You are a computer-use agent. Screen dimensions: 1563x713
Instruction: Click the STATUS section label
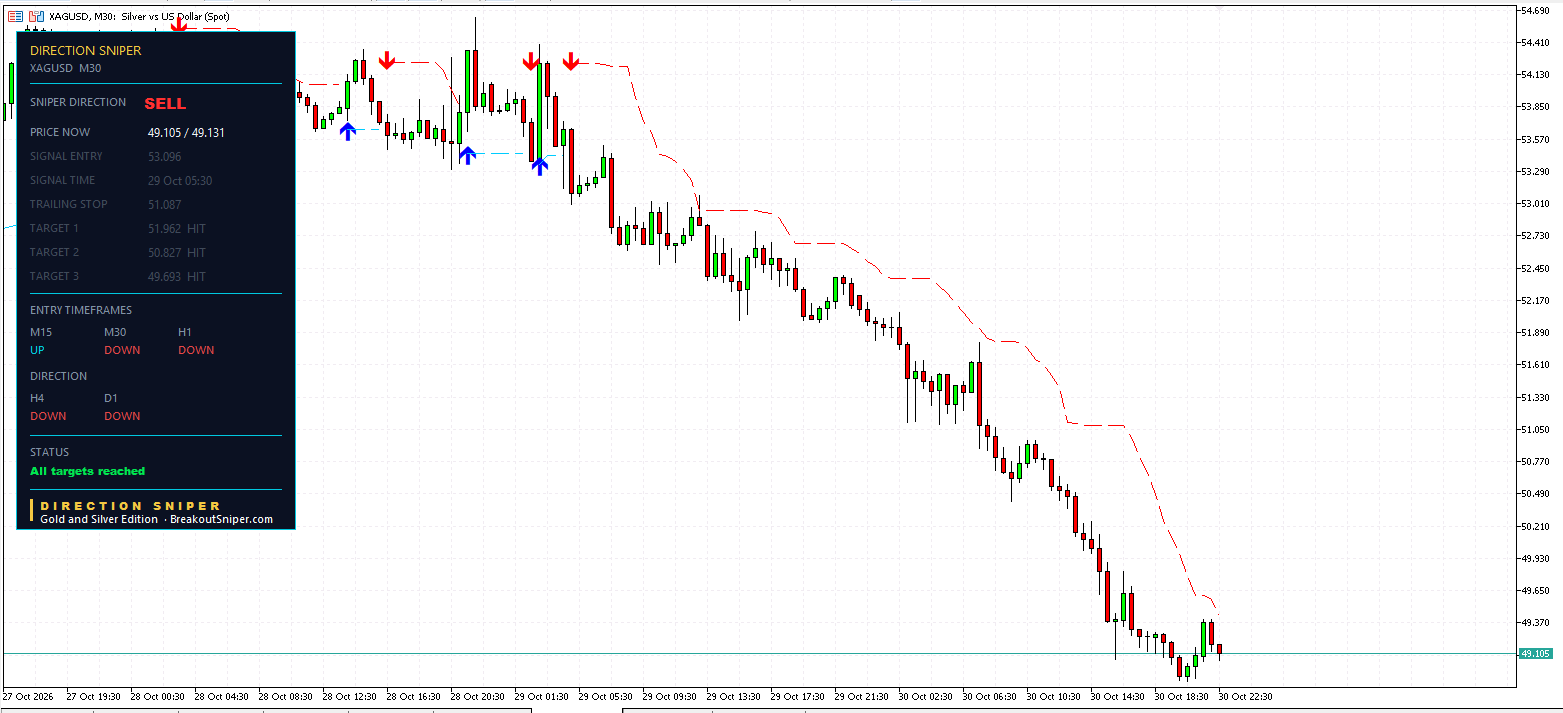point(50,452)
